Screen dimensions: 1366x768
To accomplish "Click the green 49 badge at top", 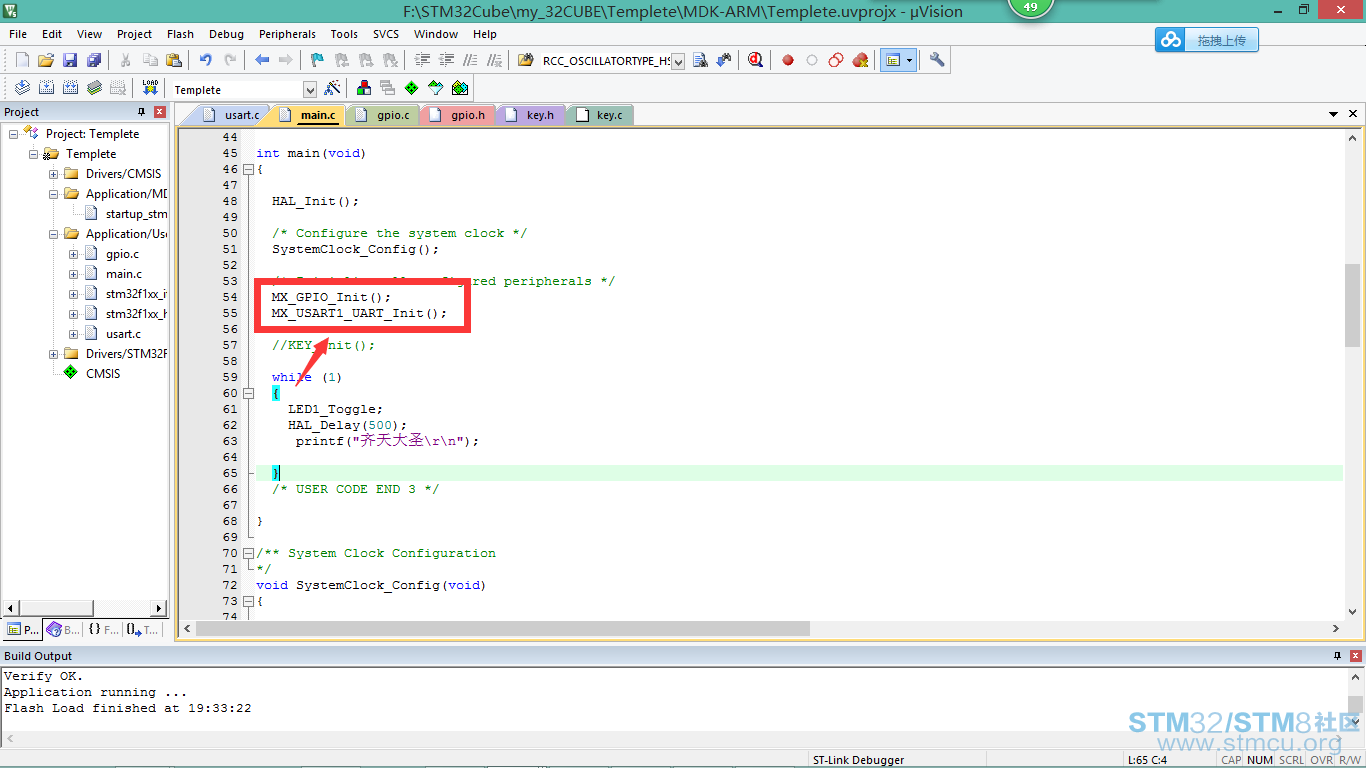I will pos(1031,7).
